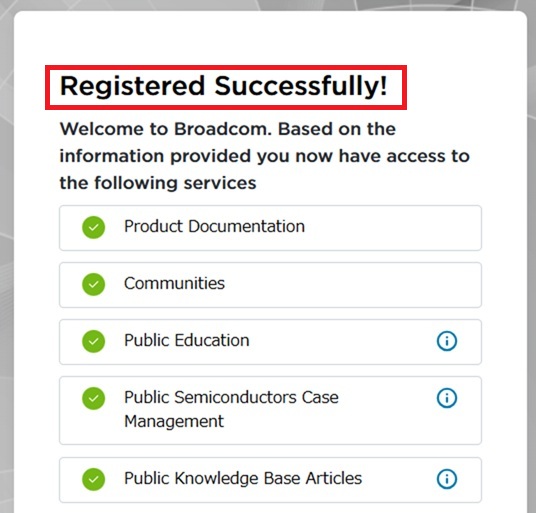Viewport: 536px width, 513px height.
Task: Click the green checkmark next to Communities
Action: coord(93,284)
